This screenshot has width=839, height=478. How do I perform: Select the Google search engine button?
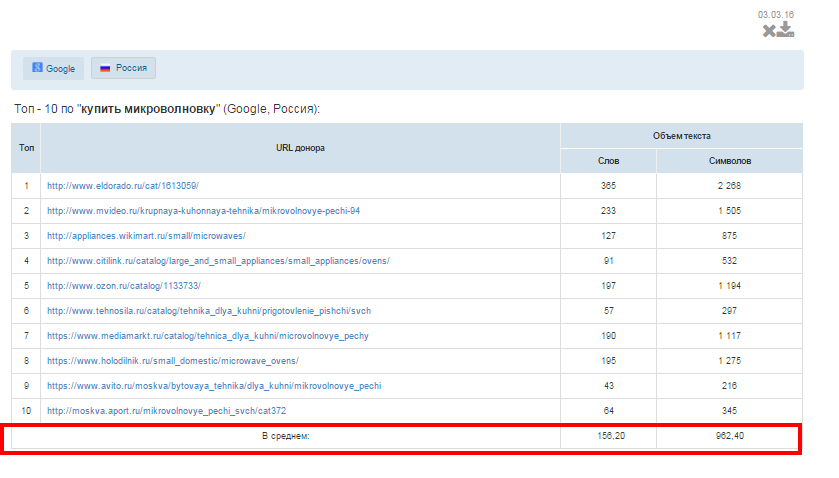[53, 69]
